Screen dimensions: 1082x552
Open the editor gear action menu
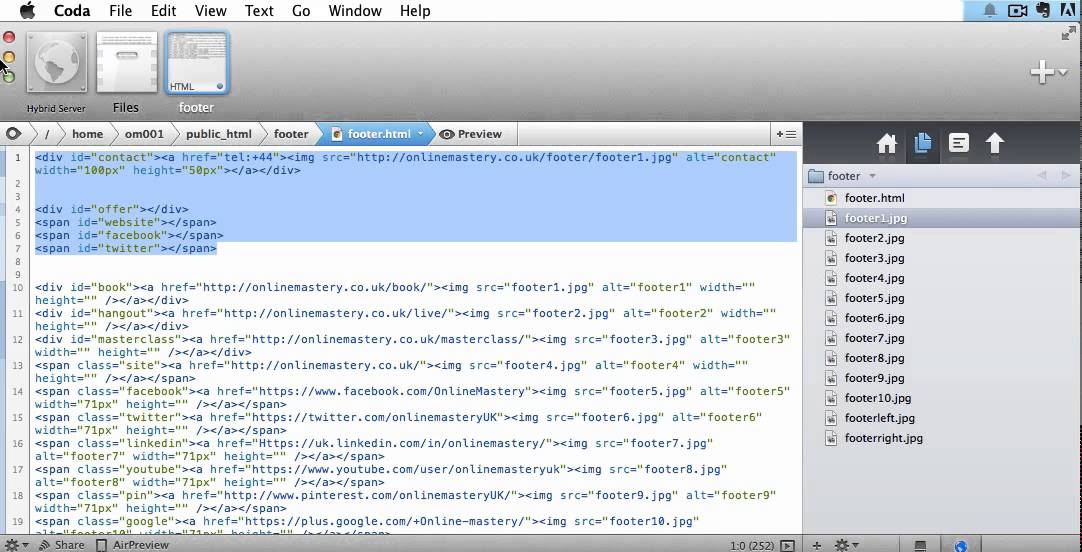coord(15,545)
